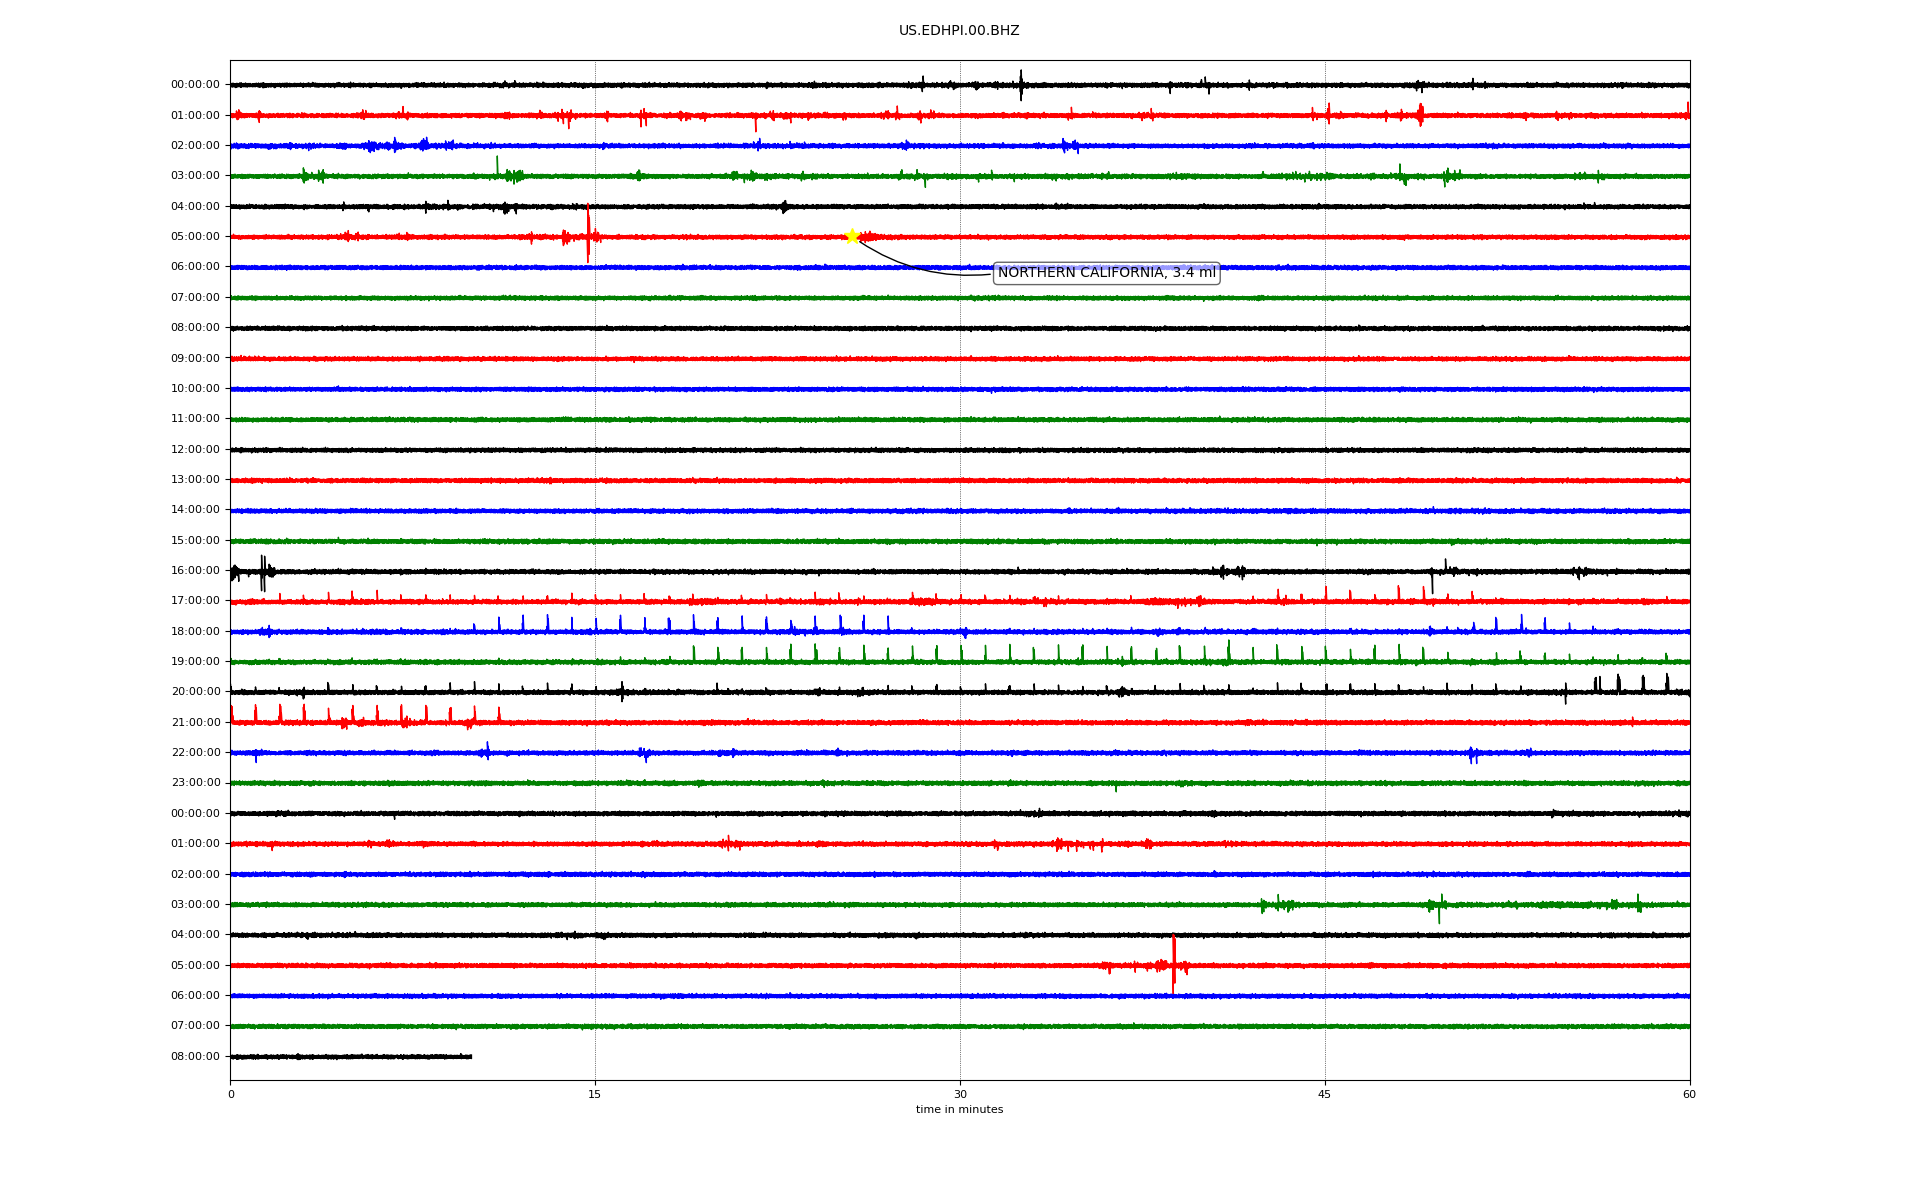
Task: Click the 12:00:00 row time label
Action: click(195, 450)
